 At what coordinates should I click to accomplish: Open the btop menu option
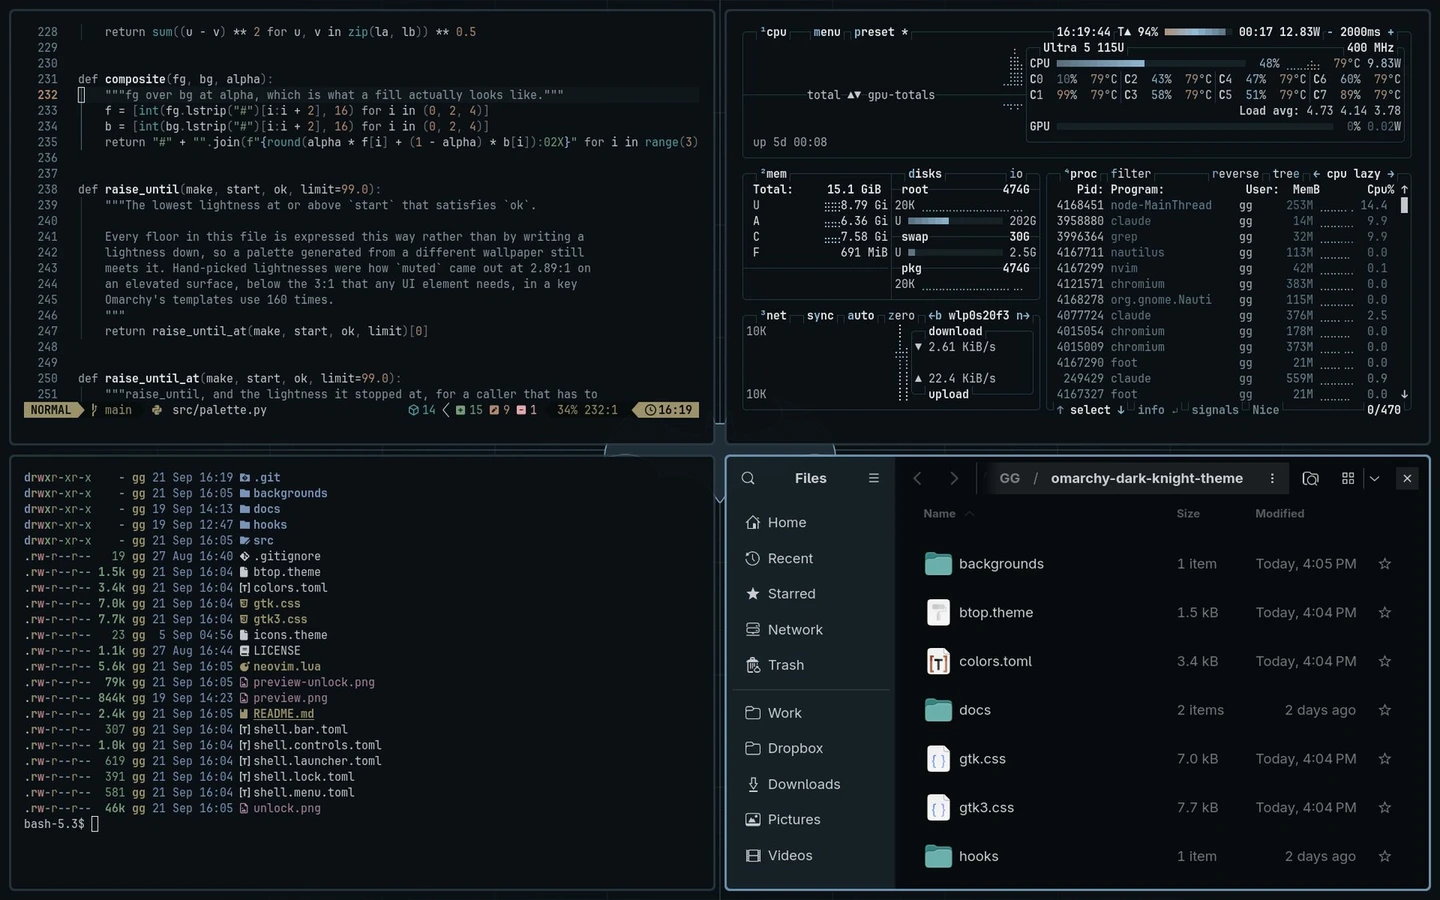coord(827,32)
